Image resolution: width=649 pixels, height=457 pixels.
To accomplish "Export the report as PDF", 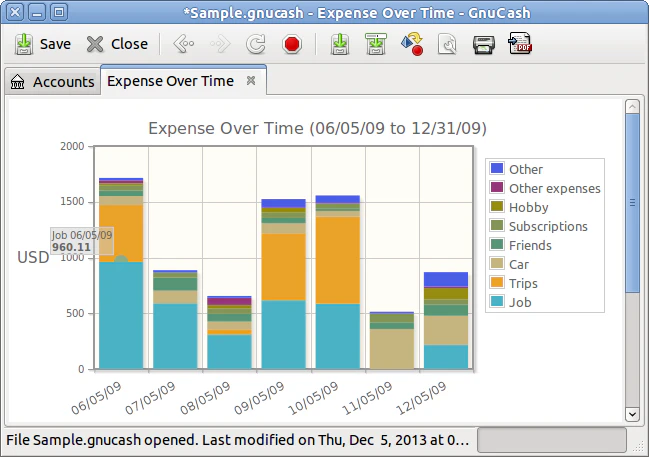I will [520, 43].
